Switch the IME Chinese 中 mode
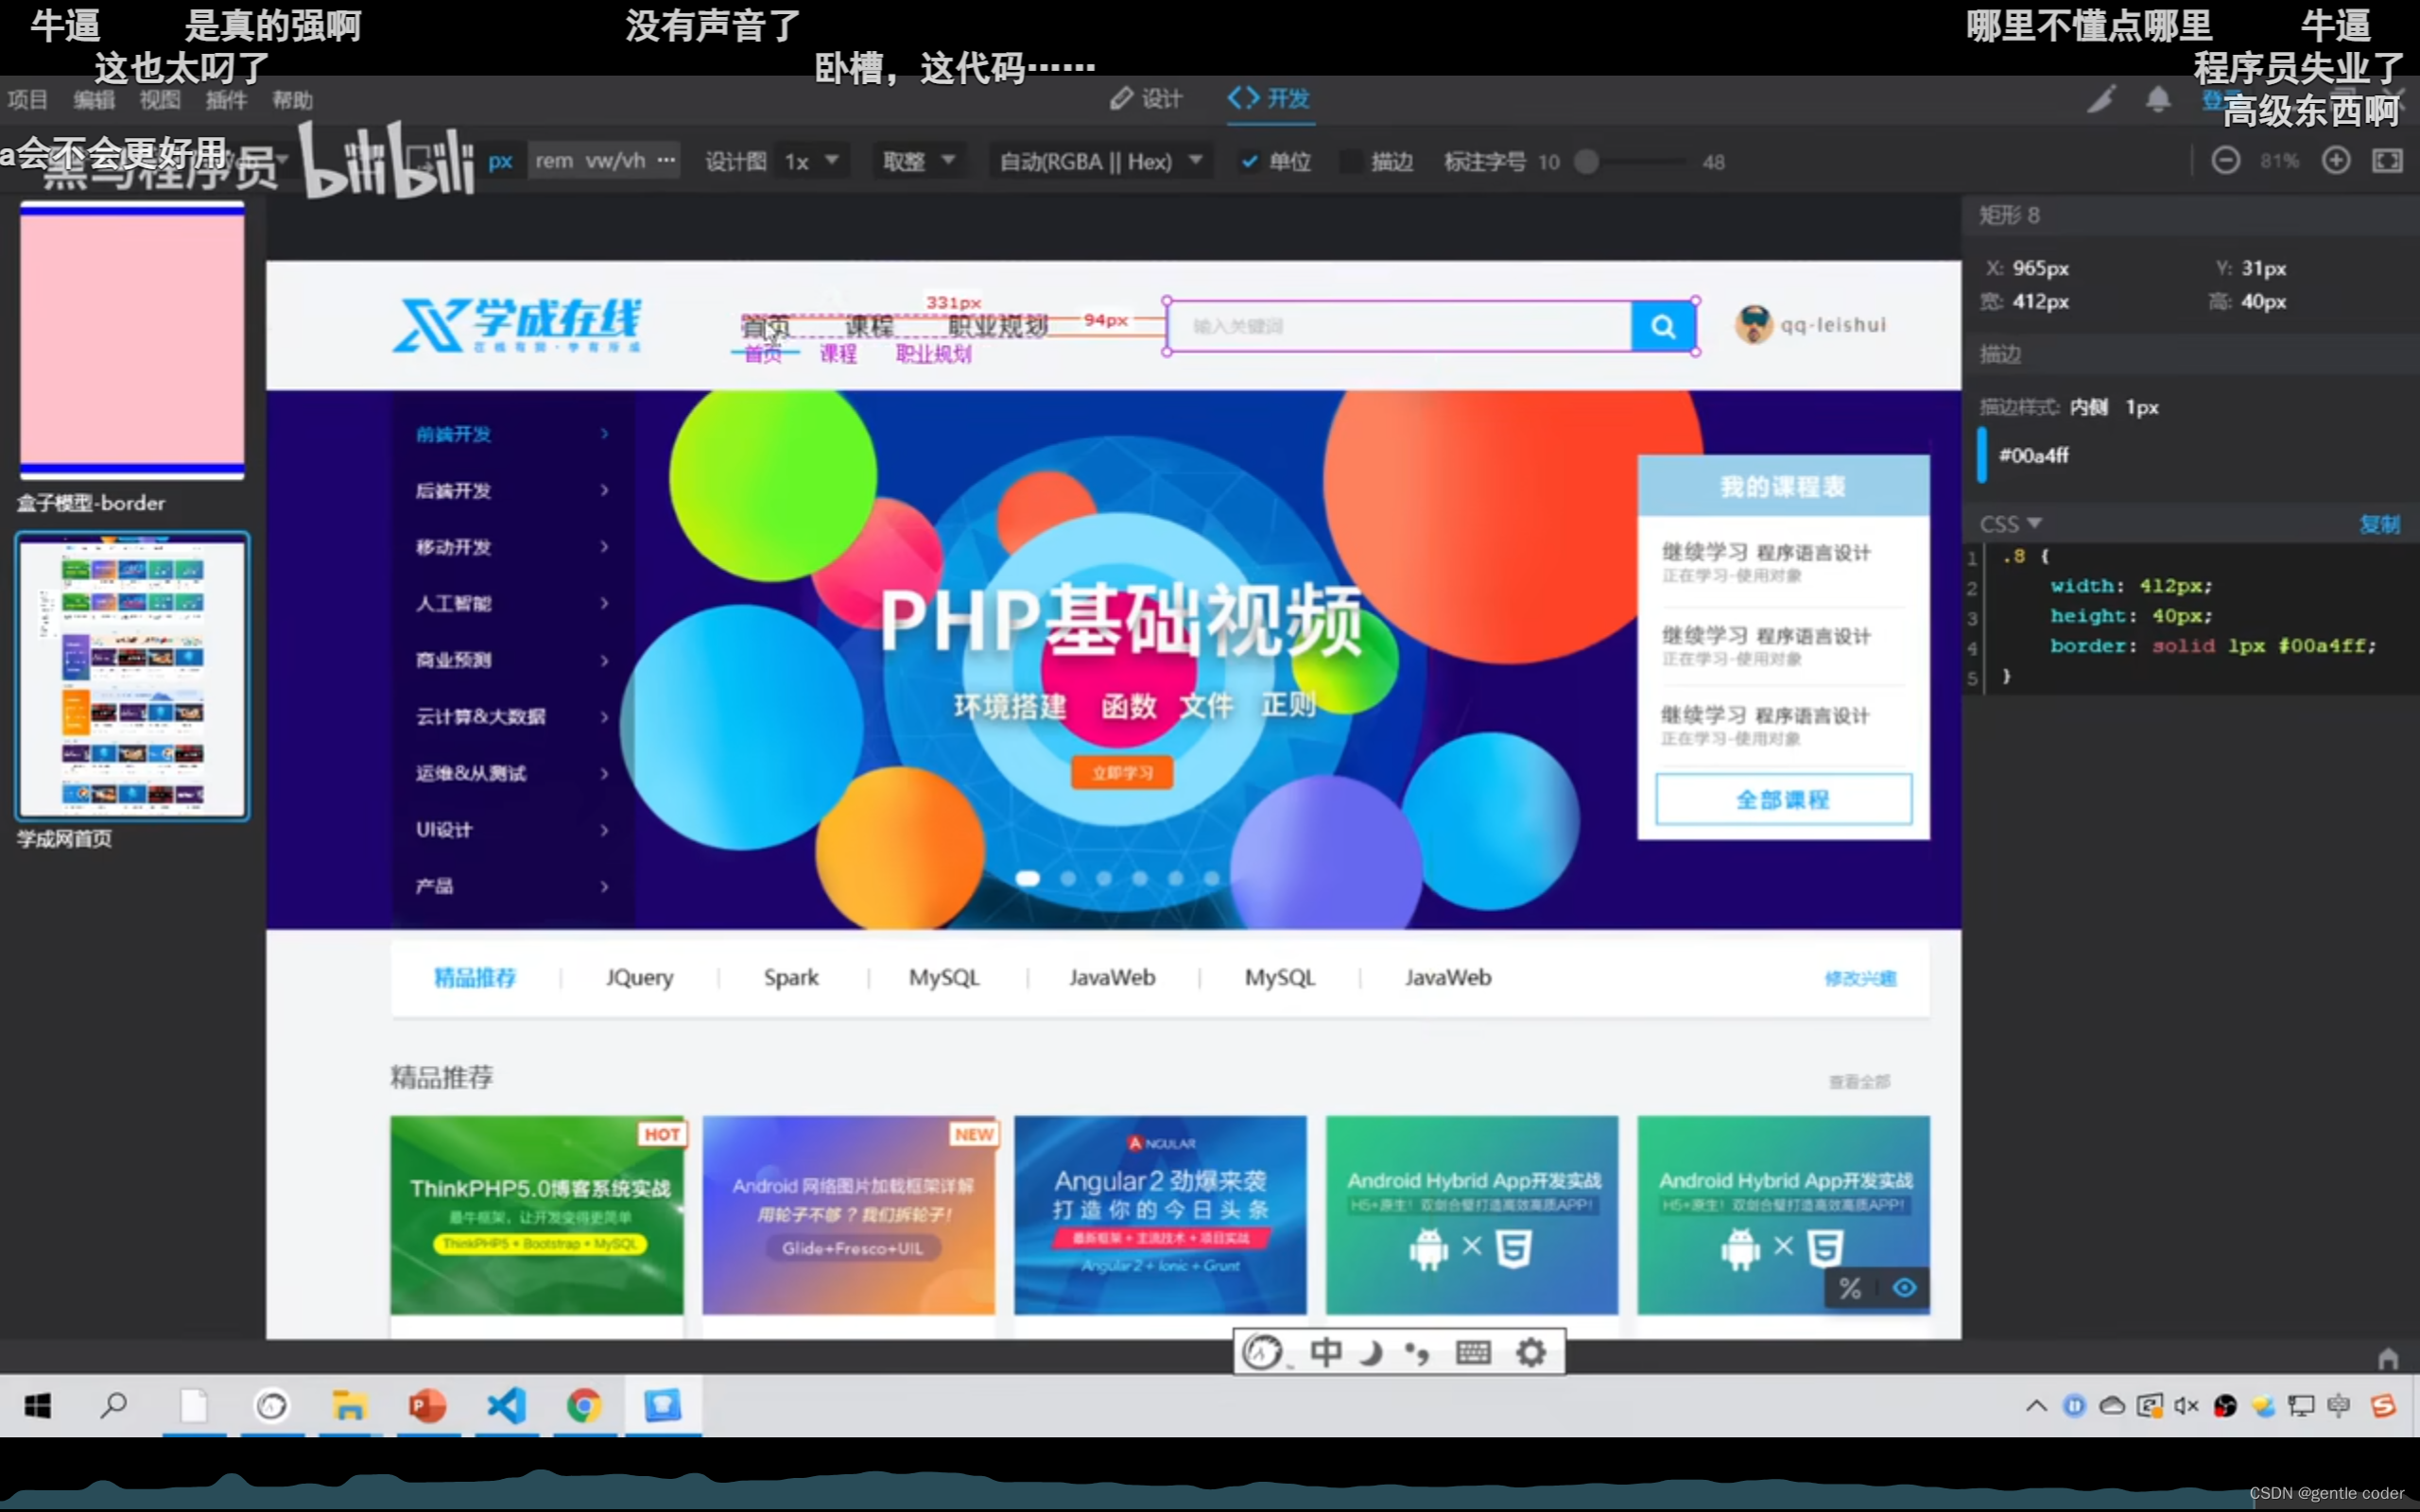Screen dimensions: 2420x1512 point(1326,1353)
